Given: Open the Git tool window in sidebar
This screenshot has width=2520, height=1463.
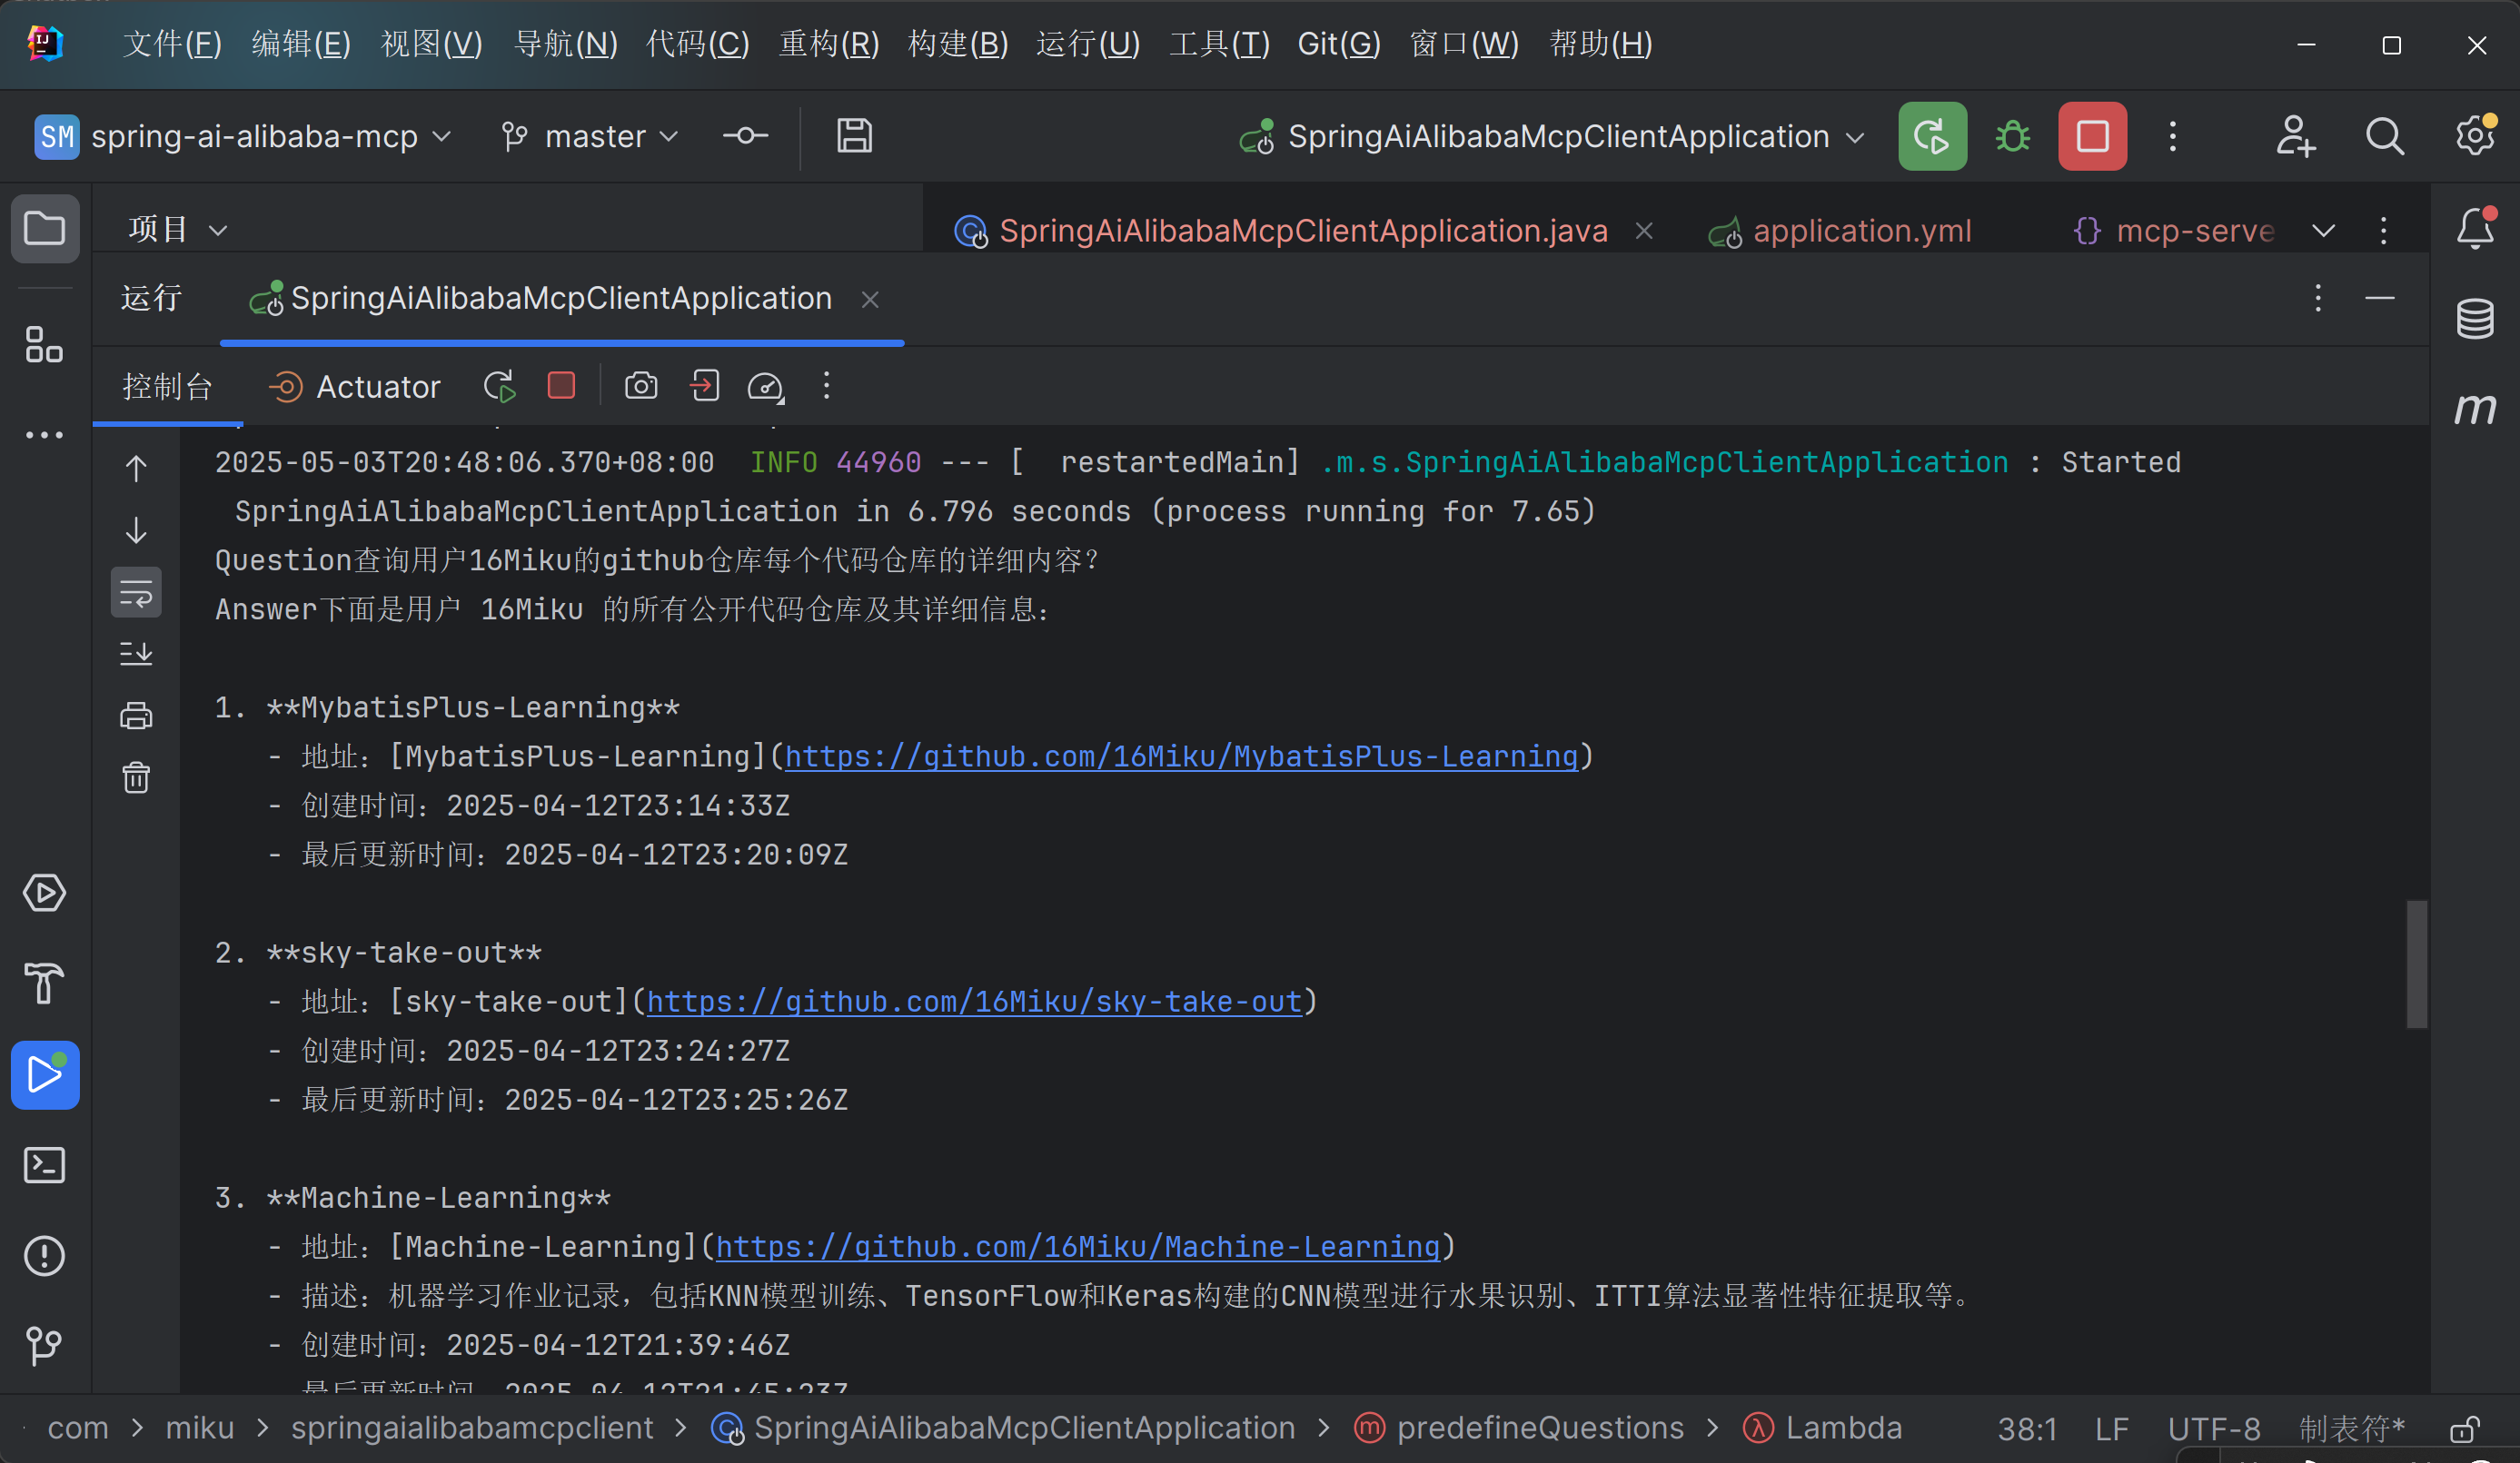Looking at the screenshot, I should click(45, 1345).
